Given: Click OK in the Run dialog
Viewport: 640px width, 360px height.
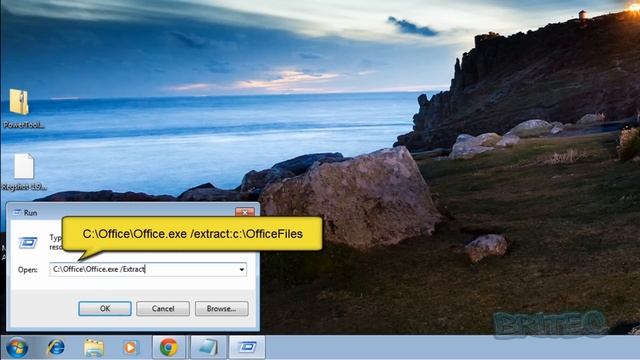Looking at the screenshot, I should 105,309.
